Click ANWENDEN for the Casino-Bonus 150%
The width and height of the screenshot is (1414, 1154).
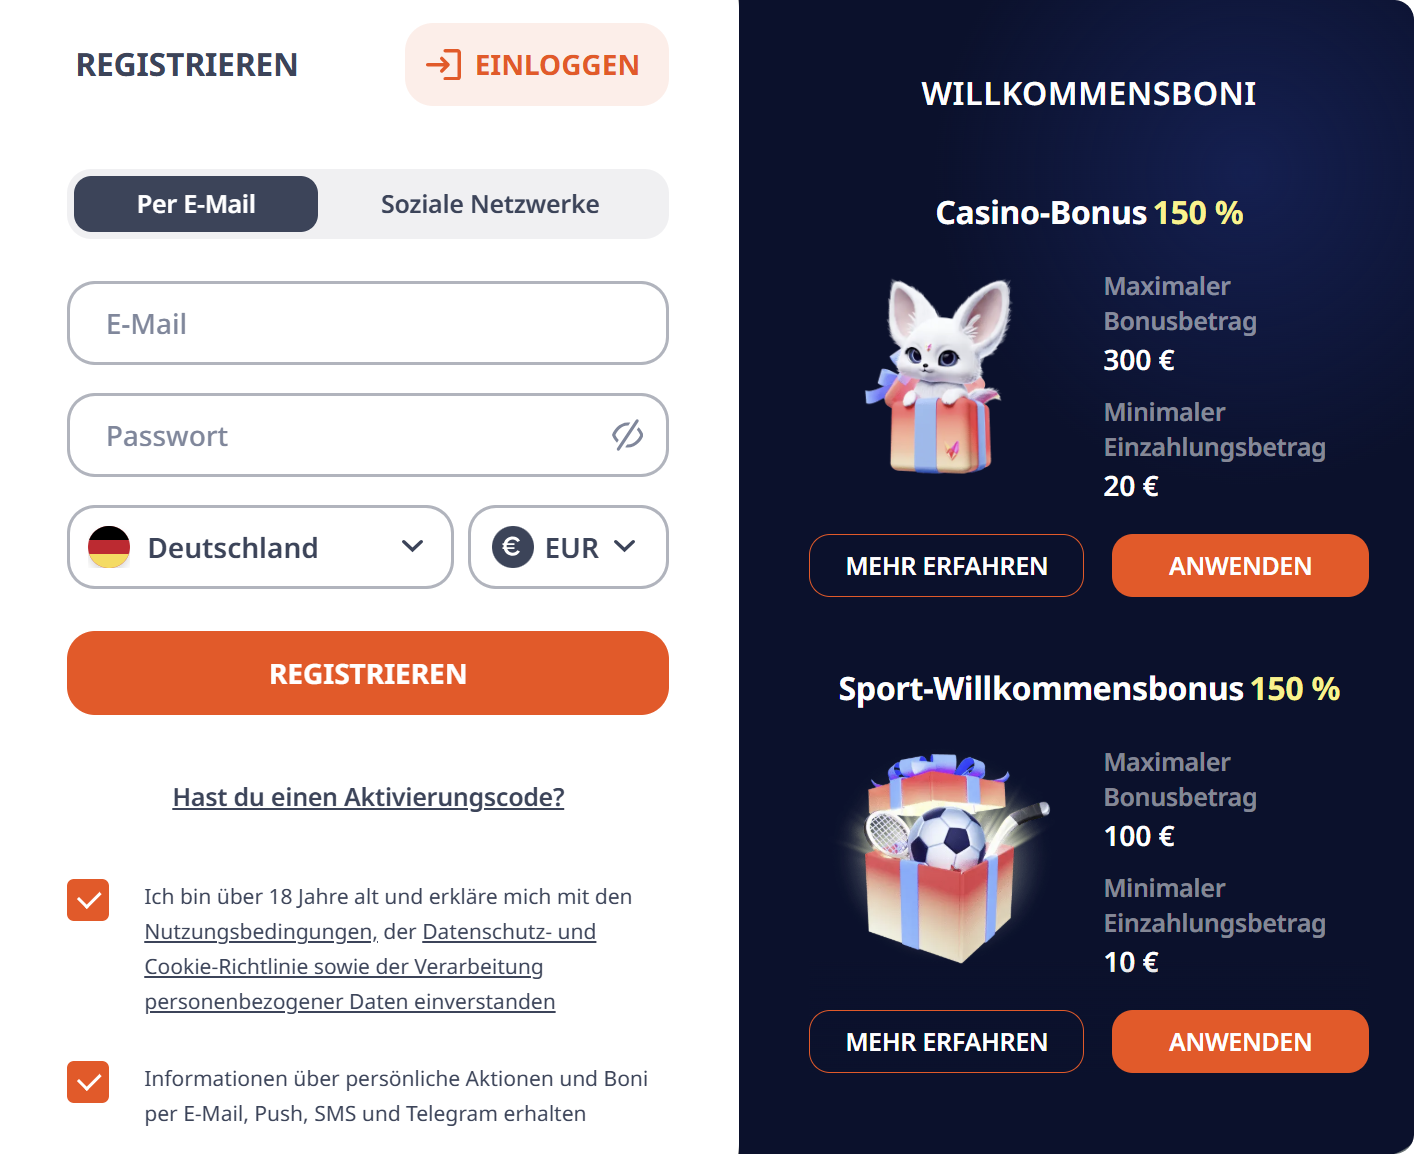tap(1240, 565)
